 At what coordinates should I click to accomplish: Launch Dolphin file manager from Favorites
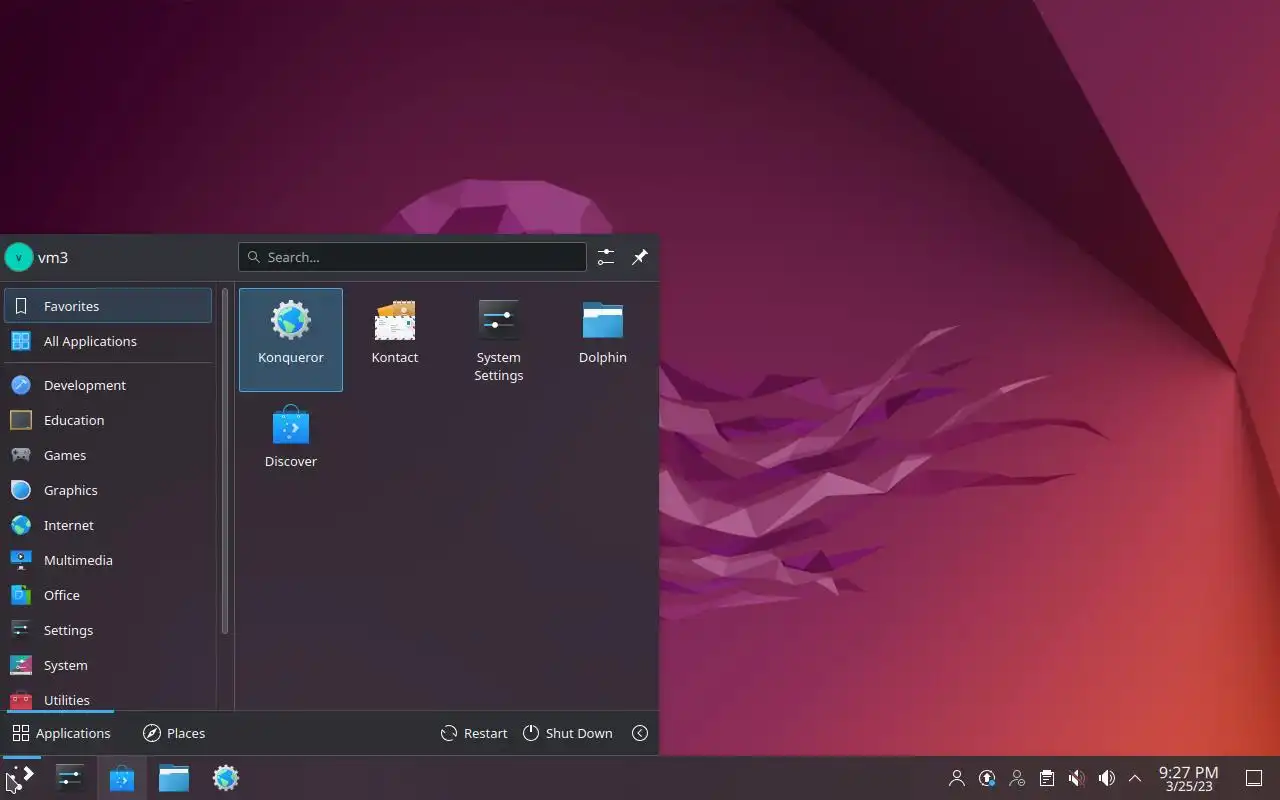click(x=603, y=340)
